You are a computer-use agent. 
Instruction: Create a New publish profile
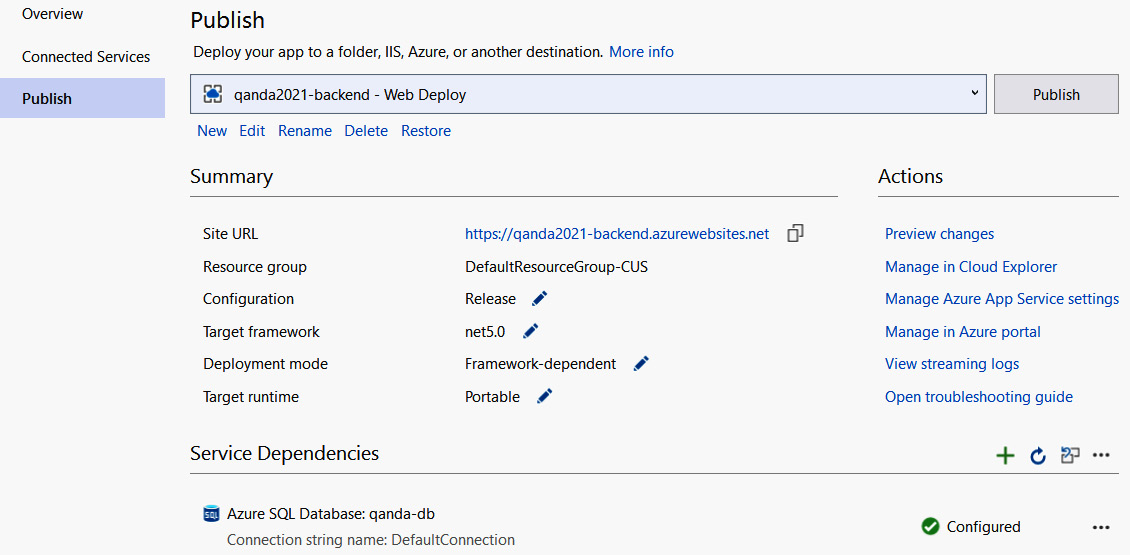tap(212, 130)
